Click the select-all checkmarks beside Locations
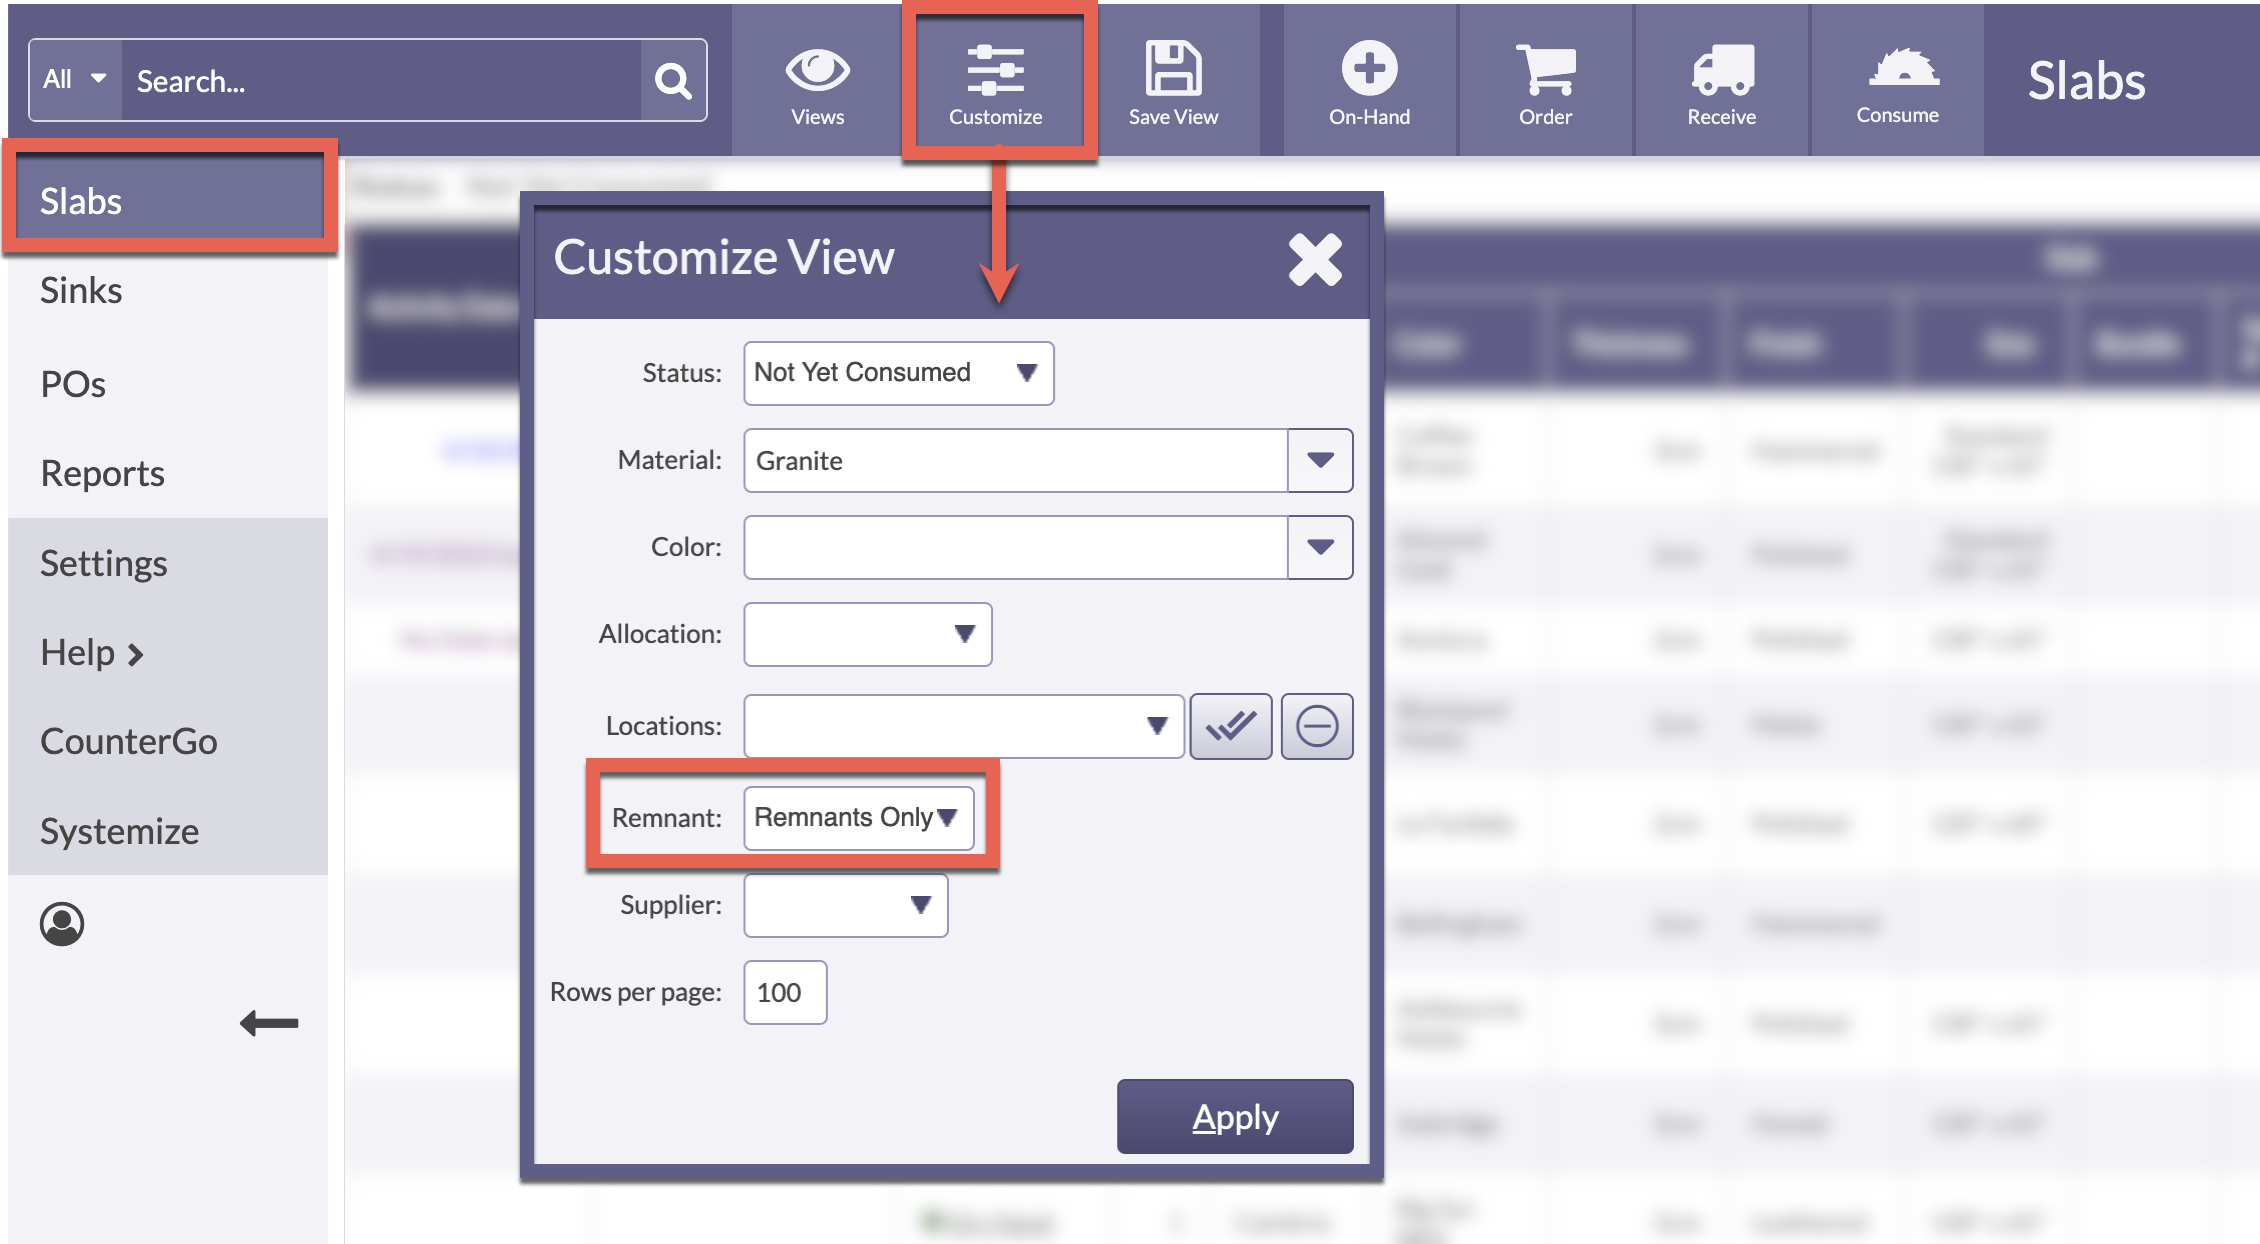The width and height of the screenshot is (2260, 1244). pyautogui.click(x=1232, y=726)
